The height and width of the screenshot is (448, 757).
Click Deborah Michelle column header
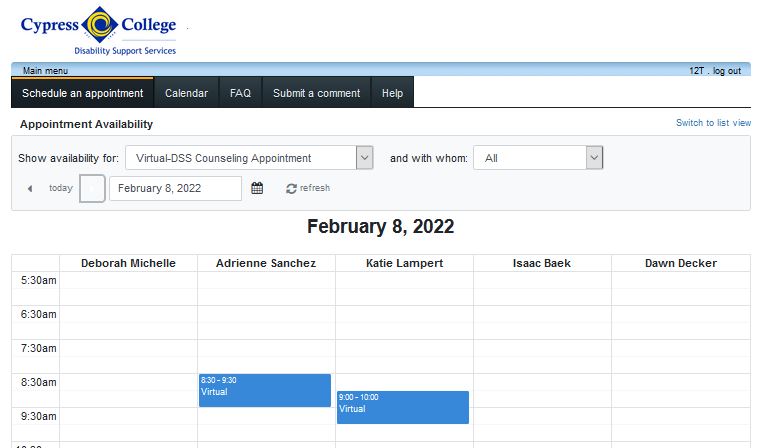point(128,263)
